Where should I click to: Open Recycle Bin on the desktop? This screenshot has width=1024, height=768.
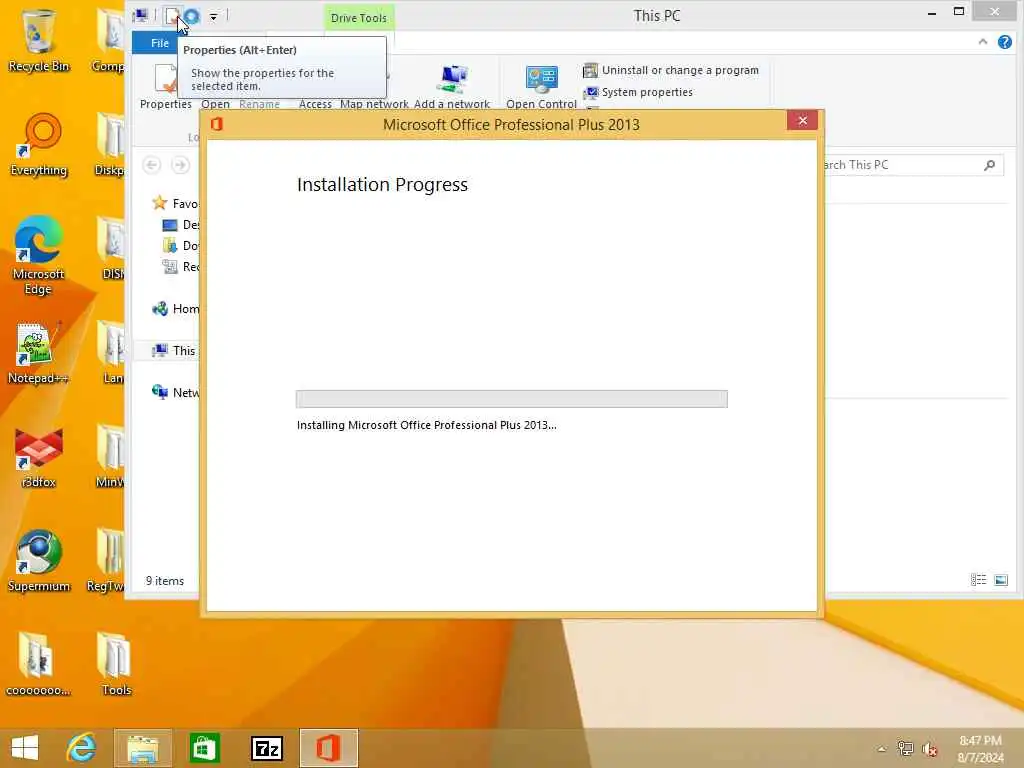[x=39, y=39]
